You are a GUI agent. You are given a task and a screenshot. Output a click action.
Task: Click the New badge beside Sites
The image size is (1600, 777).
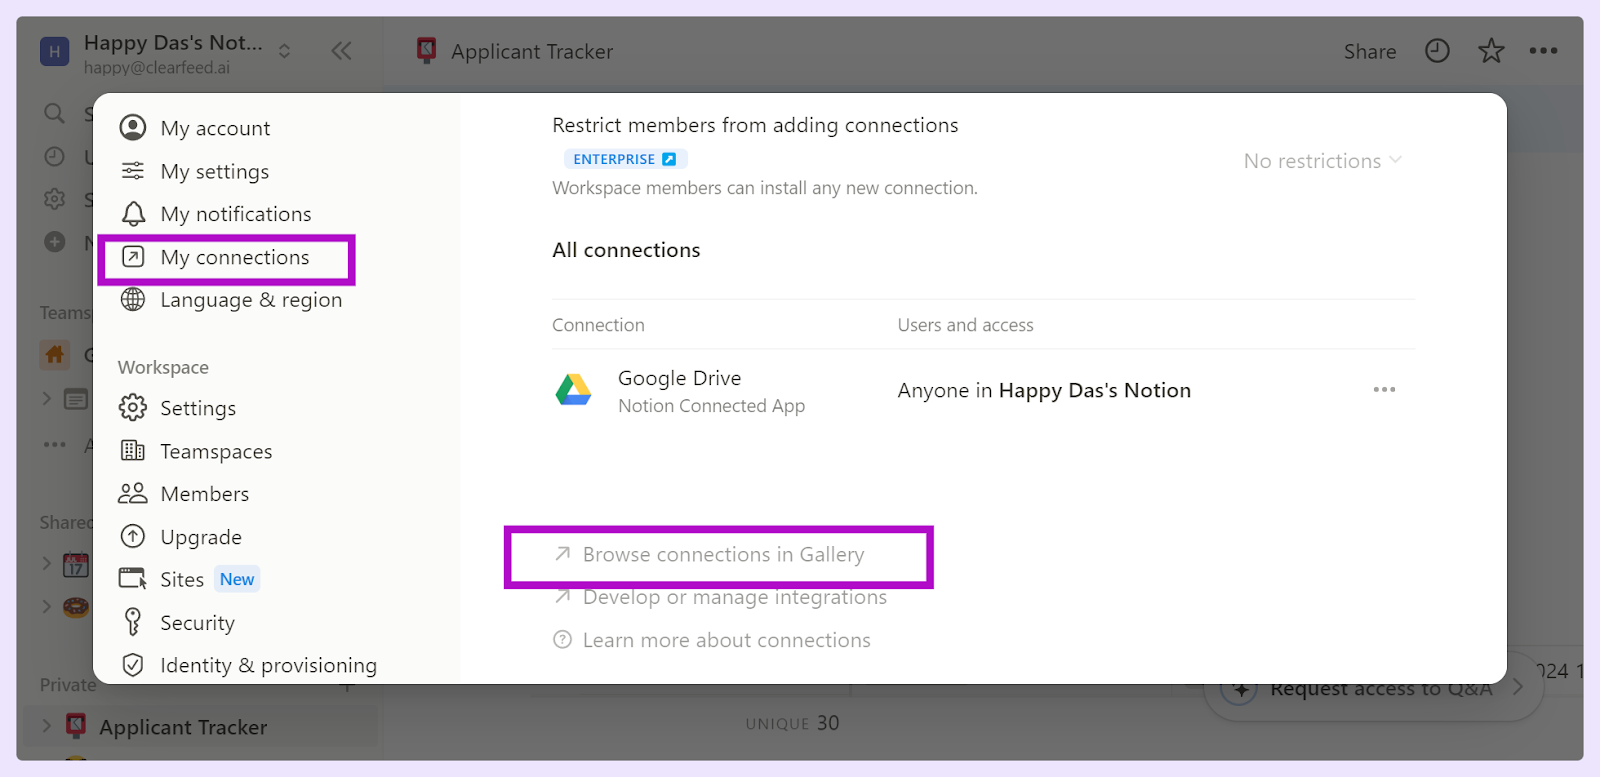click(237, 579)
